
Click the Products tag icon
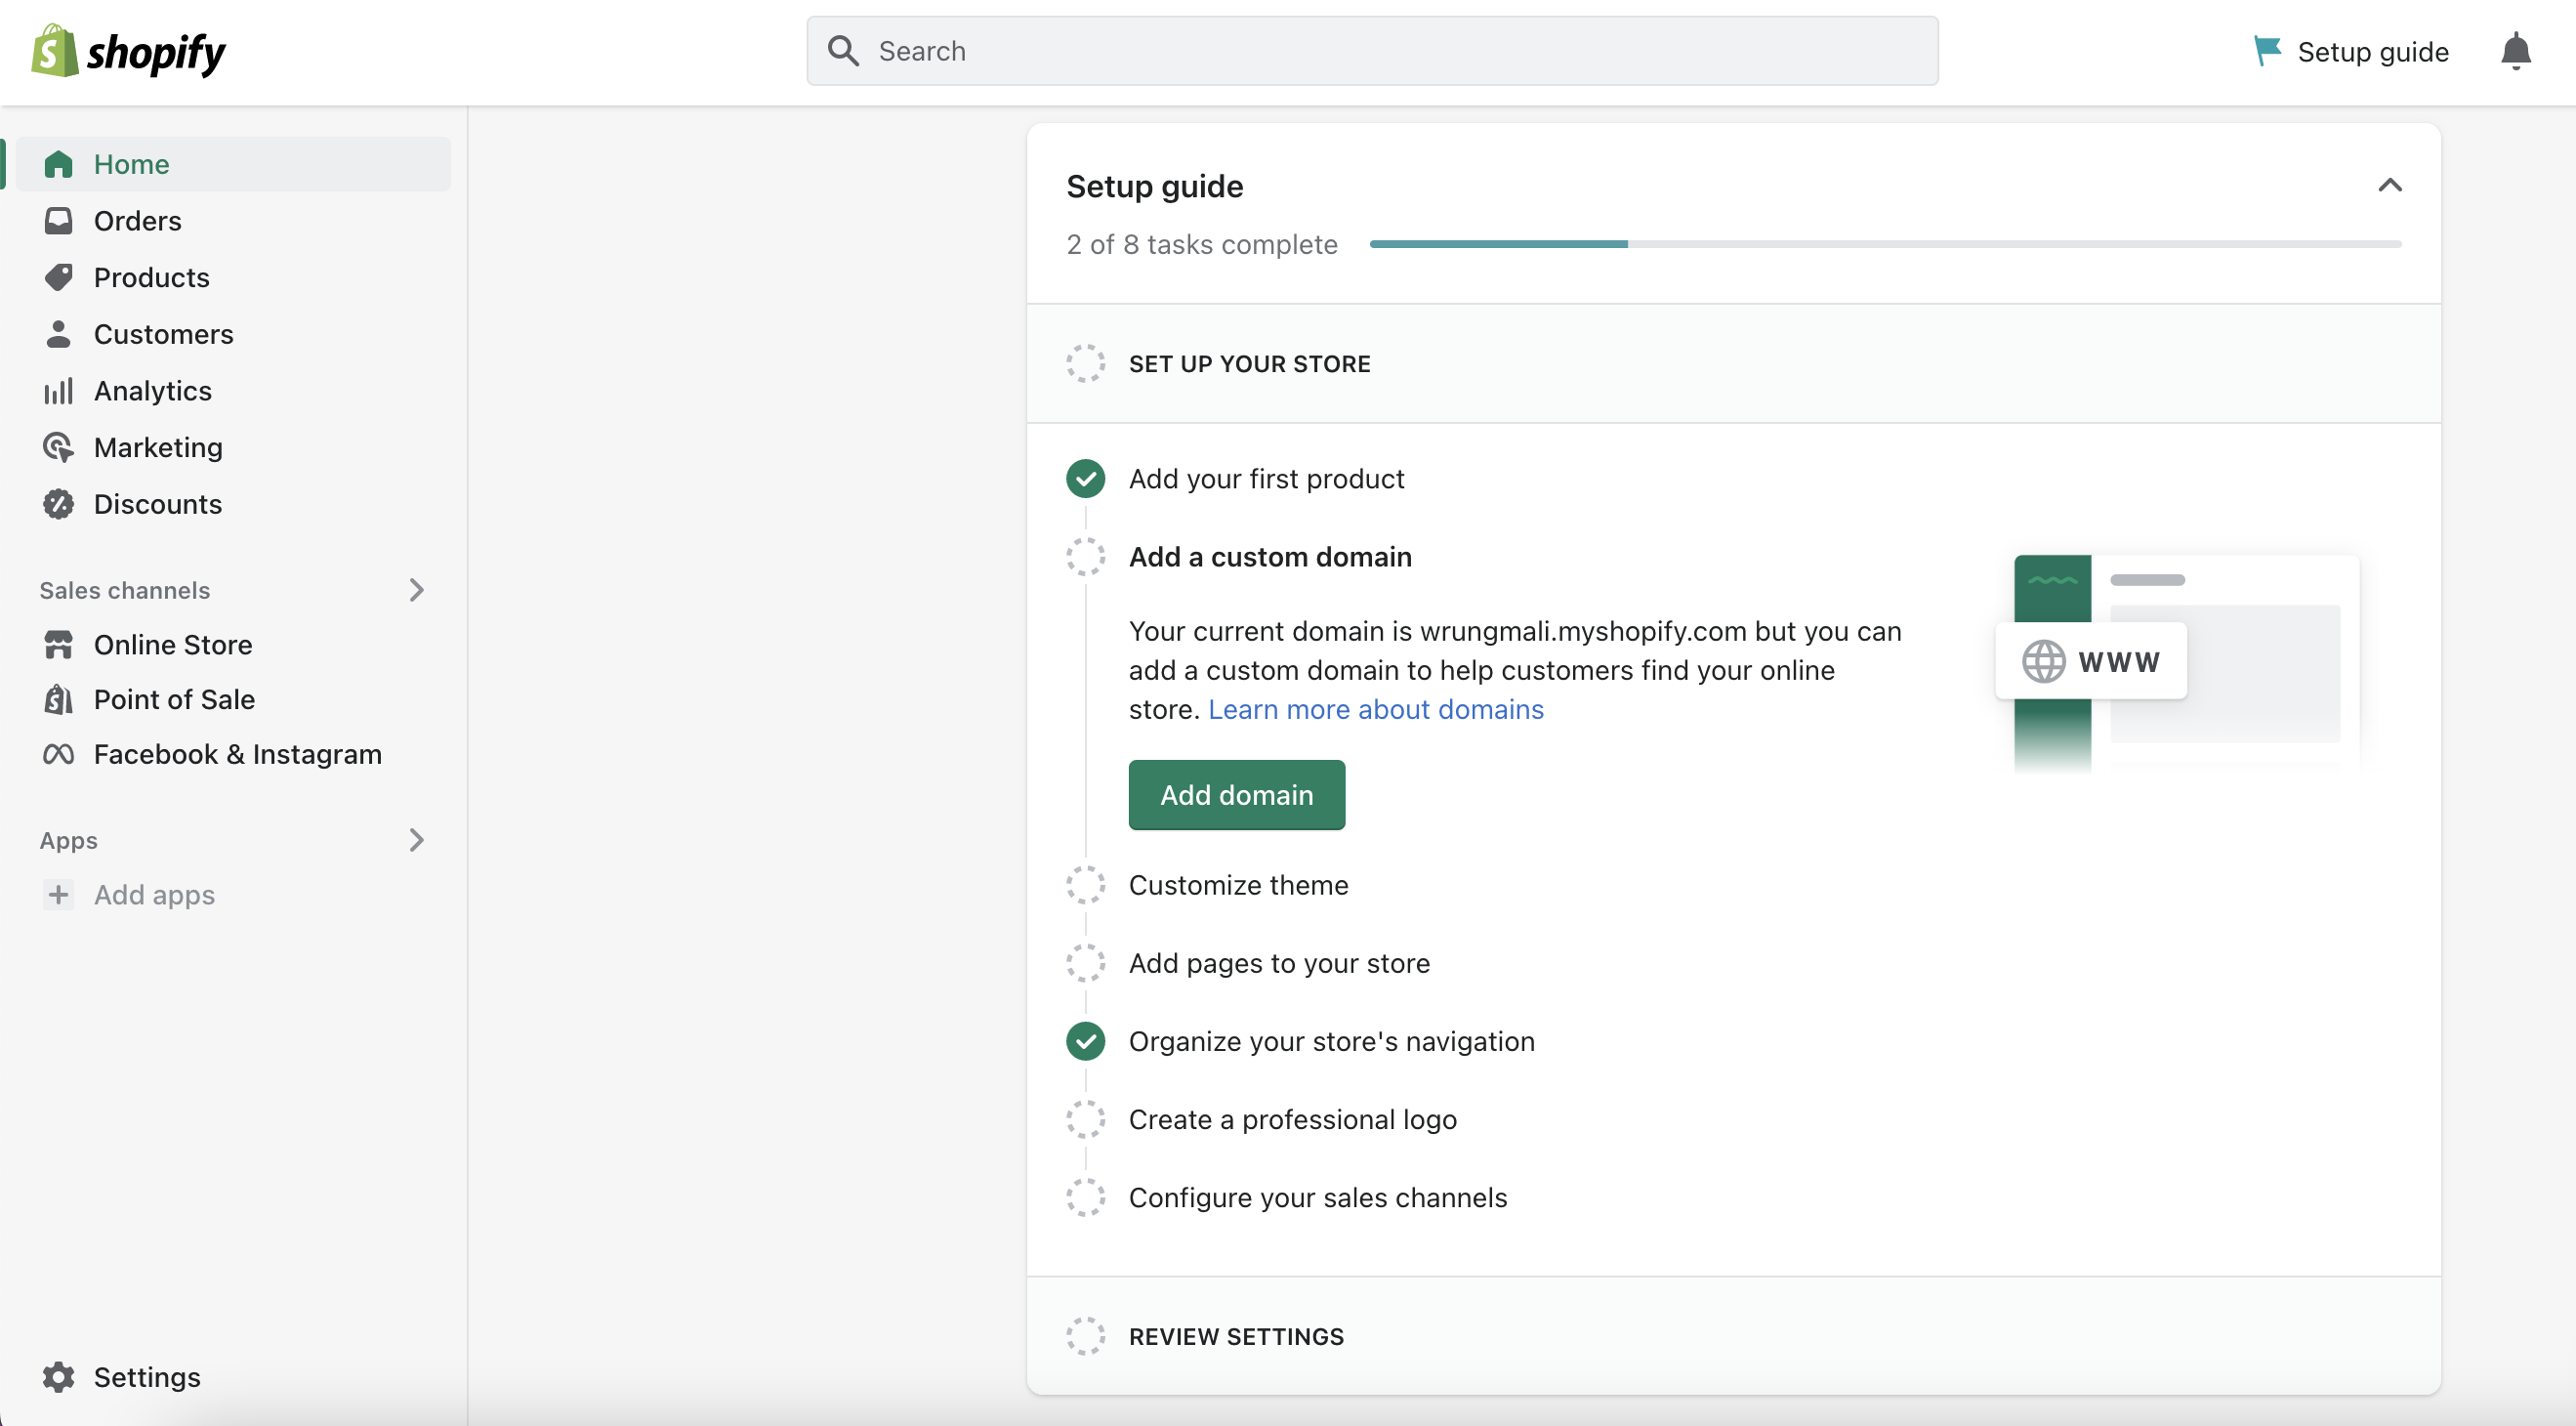pyautogui.click(x=59, y=277)
